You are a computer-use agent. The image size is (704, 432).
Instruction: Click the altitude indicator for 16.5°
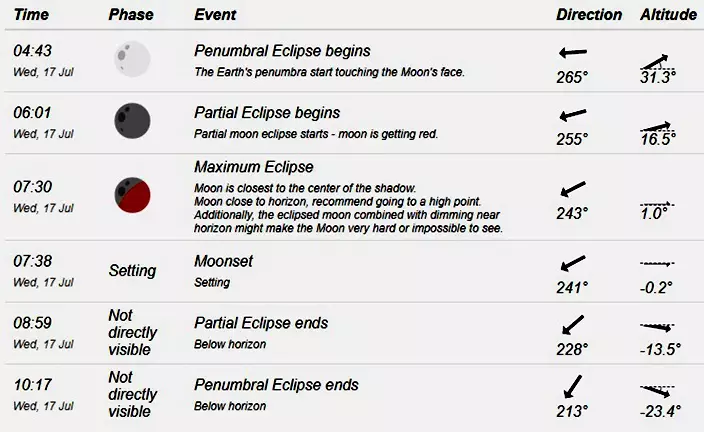657,125
